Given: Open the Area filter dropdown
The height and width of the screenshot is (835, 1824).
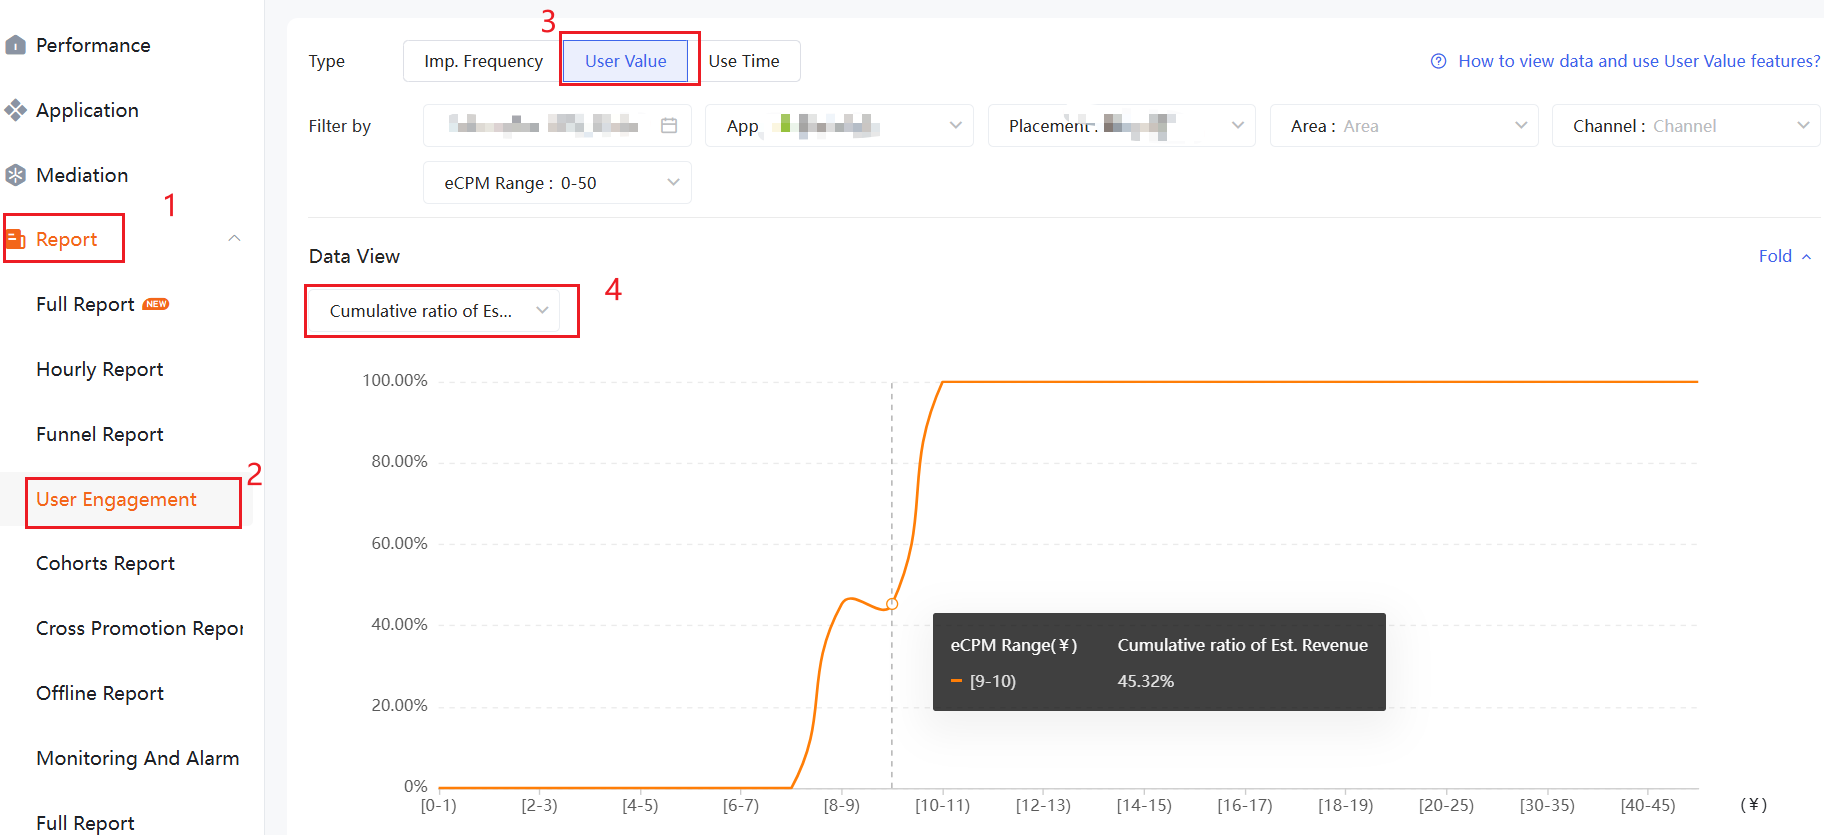Looking at the screenshot, I should (x=1404, y=126).
